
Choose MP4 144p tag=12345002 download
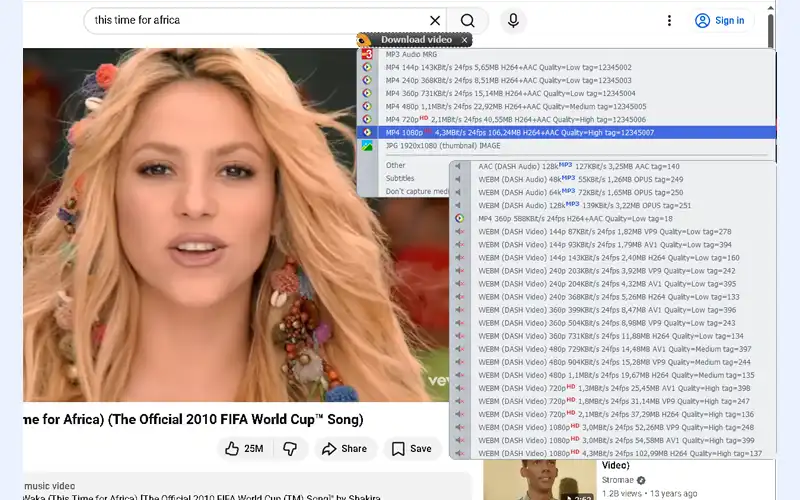point(566,67)
